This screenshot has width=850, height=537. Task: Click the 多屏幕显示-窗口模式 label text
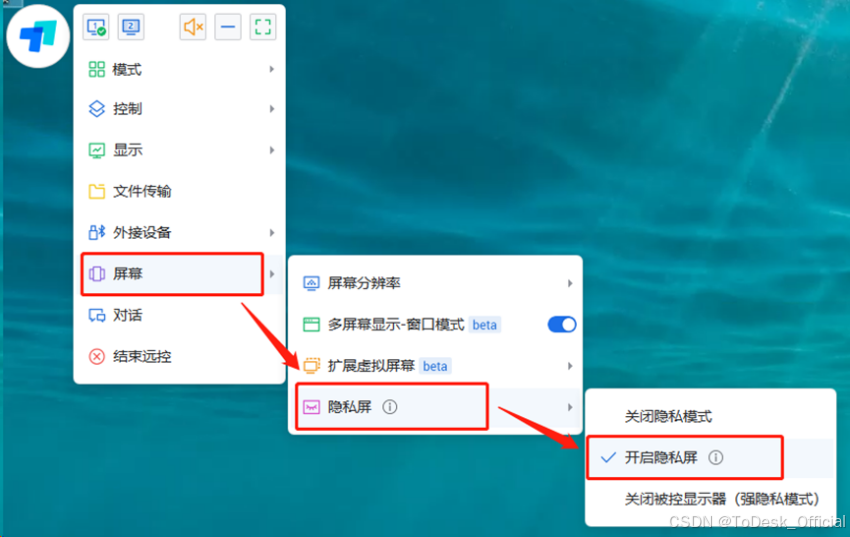(396, 325)
